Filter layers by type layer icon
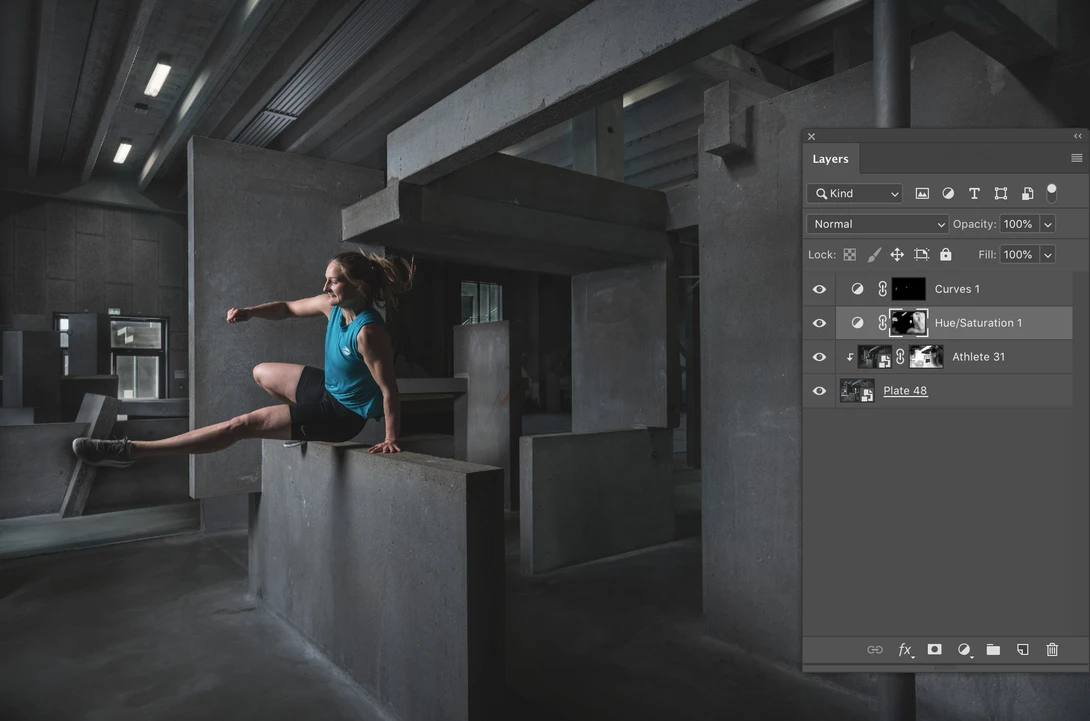Viewport: 1090px width, 721px height. pos(974,193)
